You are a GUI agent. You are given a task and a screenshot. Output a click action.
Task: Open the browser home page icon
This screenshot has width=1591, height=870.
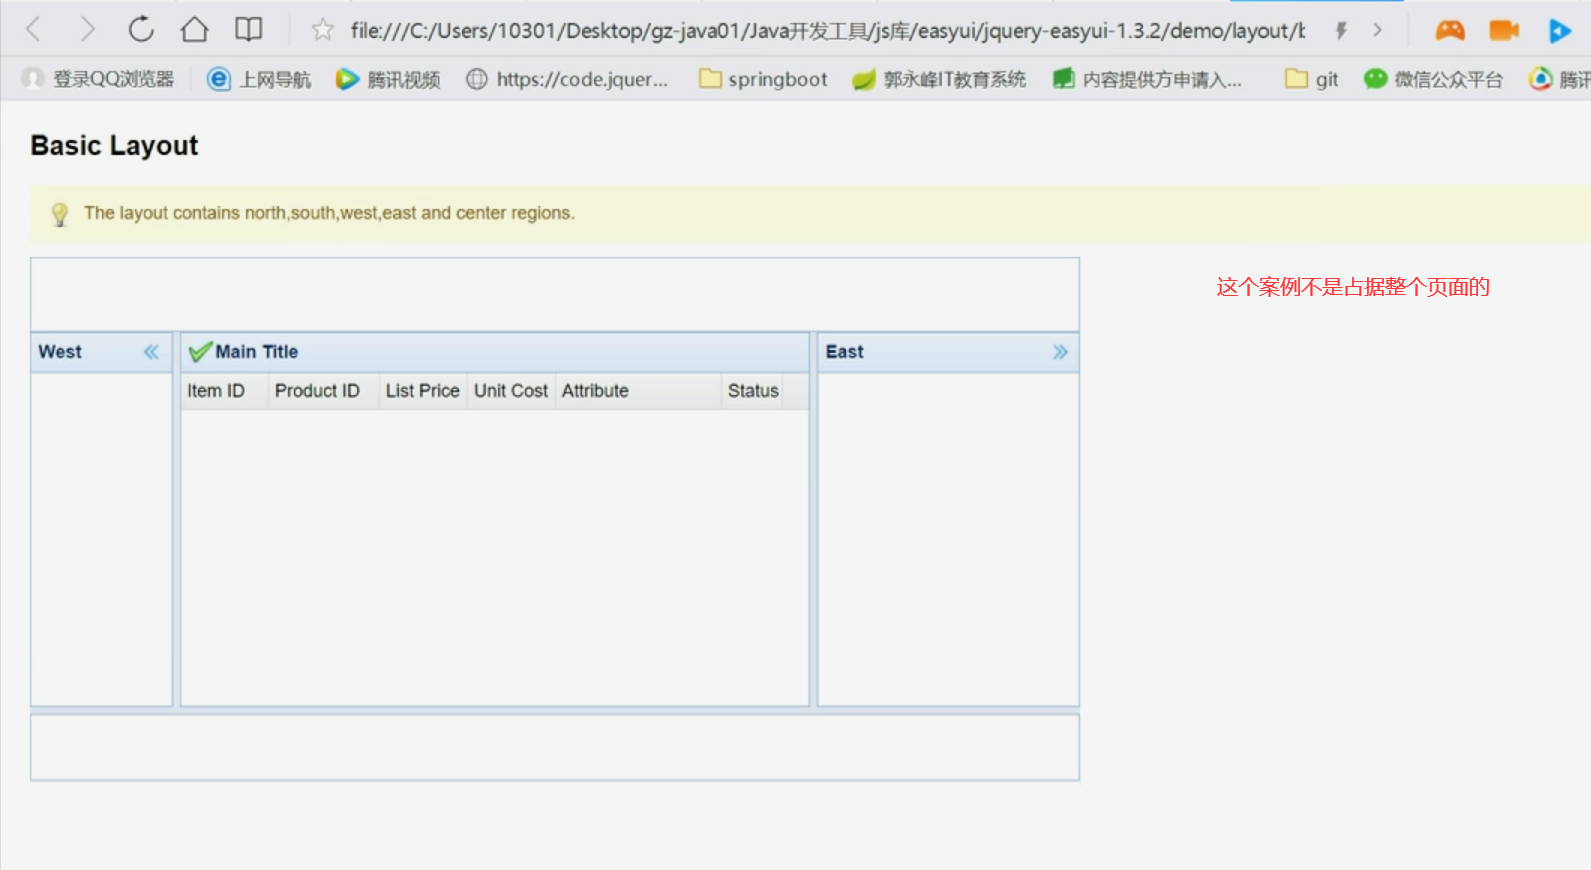pyautogui.click(x=194, y=30)
